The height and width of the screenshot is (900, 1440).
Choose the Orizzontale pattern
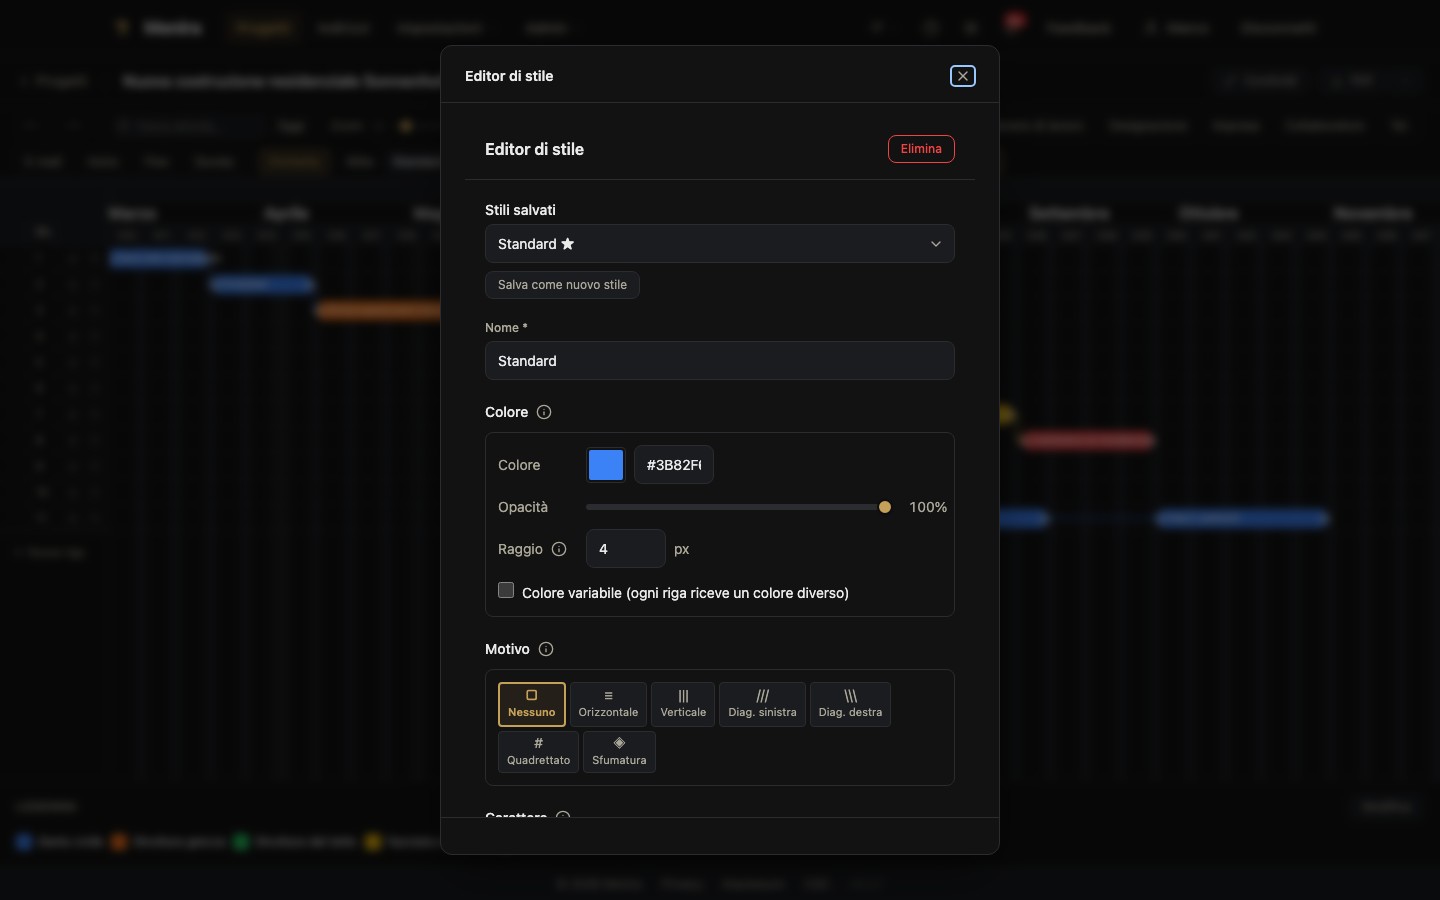point(608,704)
